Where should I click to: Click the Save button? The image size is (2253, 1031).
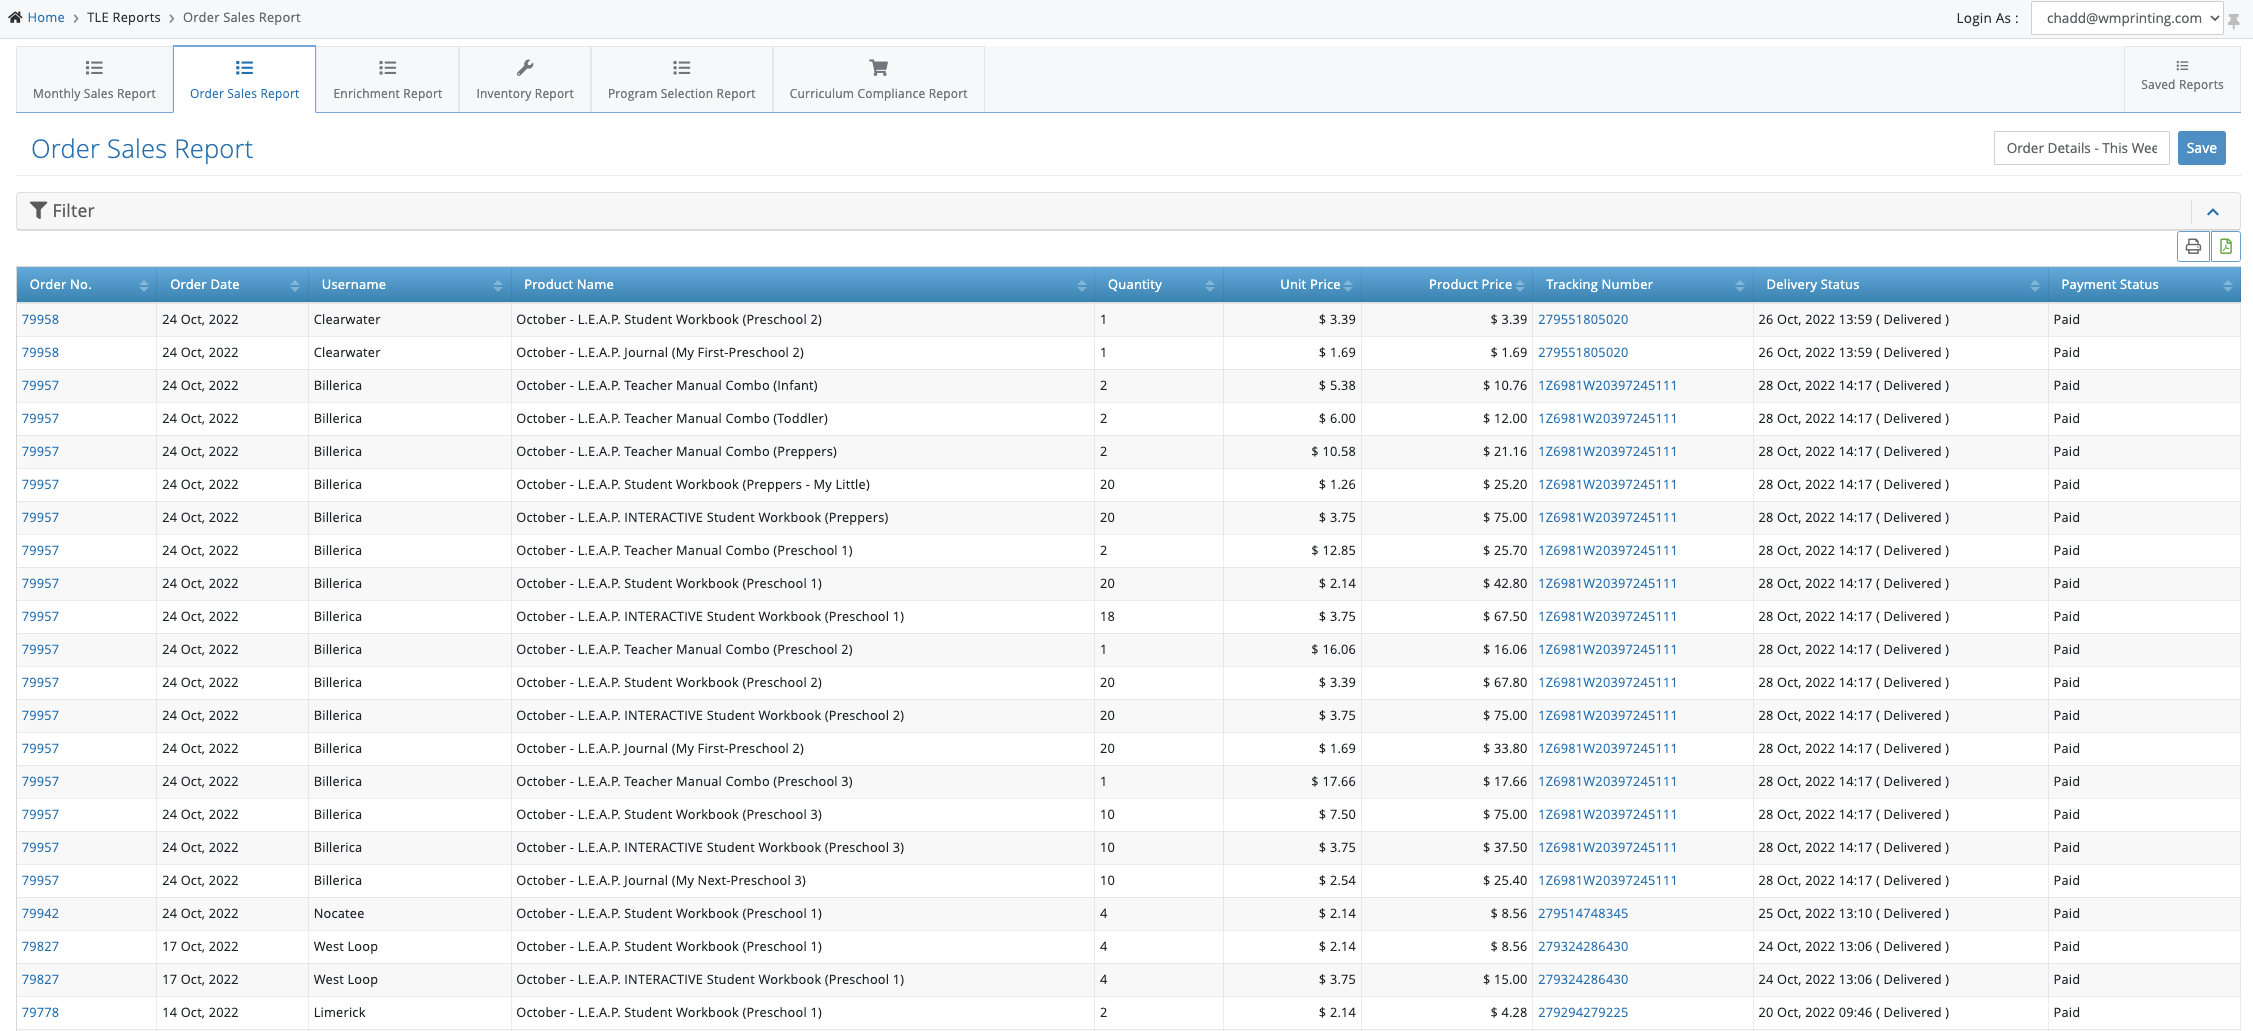(x=2201, y=148)
